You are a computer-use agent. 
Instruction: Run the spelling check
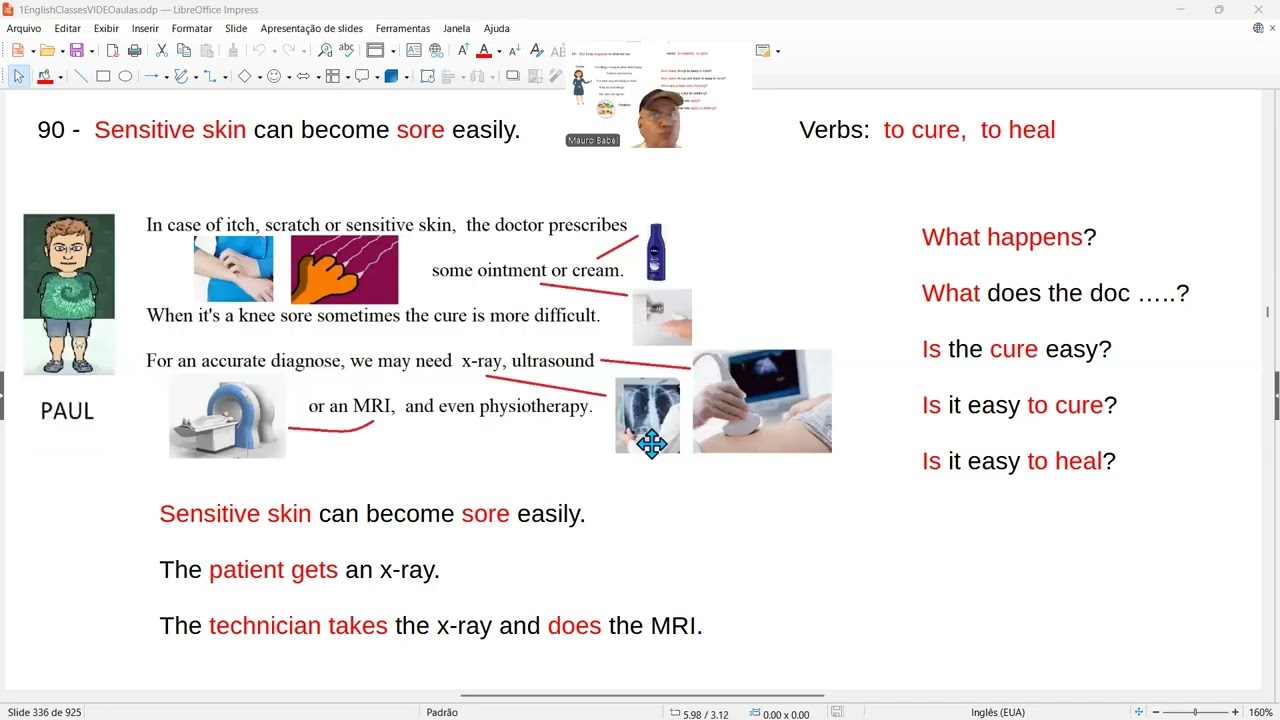pos(347,51)
